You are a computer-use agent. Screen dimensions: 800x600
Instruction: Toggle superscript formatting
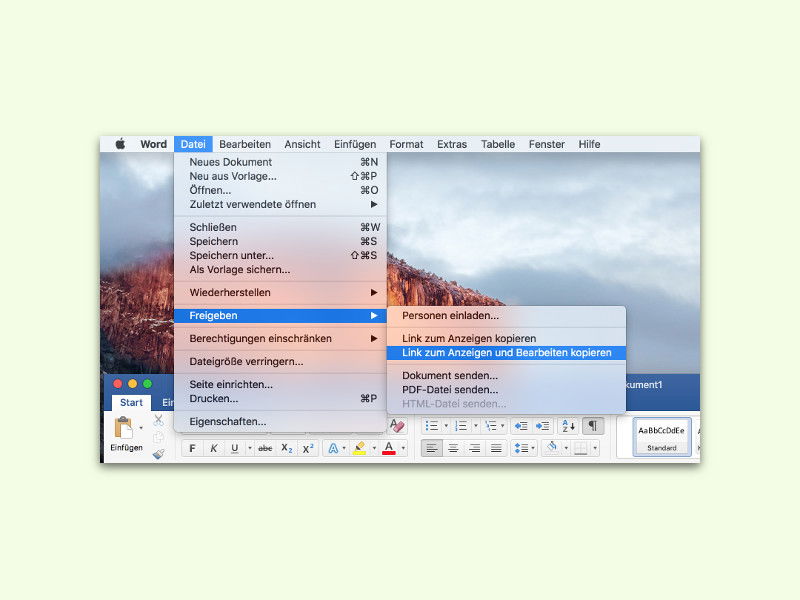pos(308,448)
